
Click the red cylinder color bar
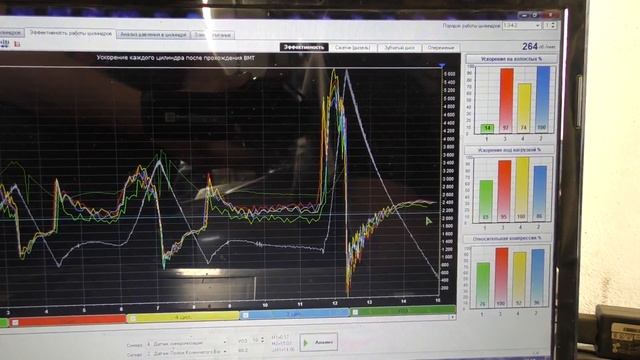[68, 320]
